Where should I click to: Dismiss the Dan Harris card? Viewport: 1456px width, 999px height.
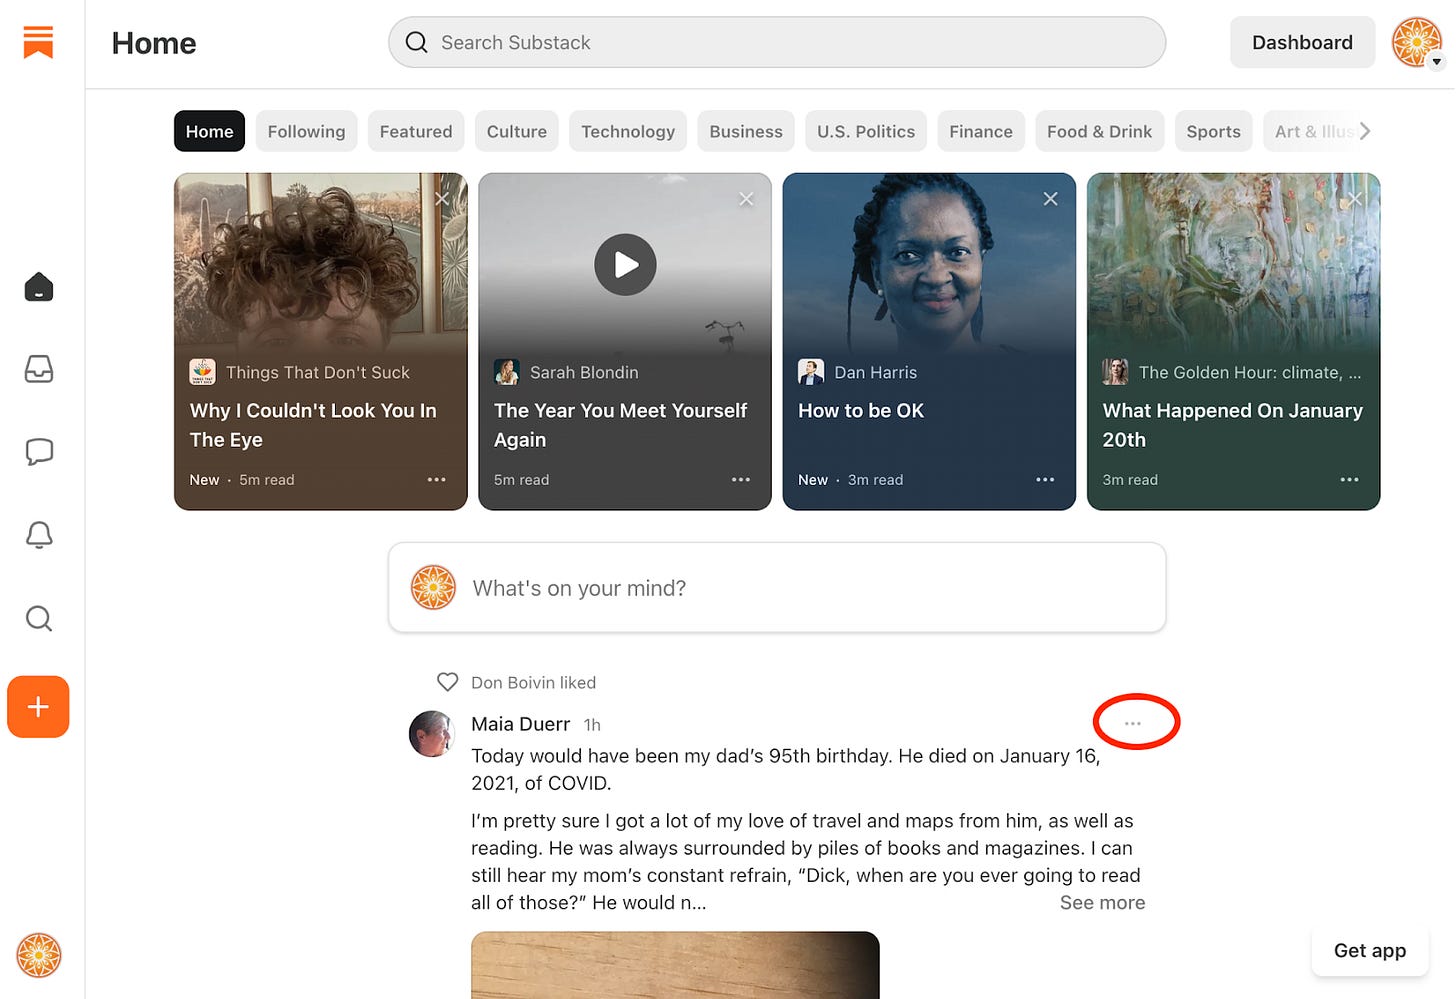coord(1050,199)
